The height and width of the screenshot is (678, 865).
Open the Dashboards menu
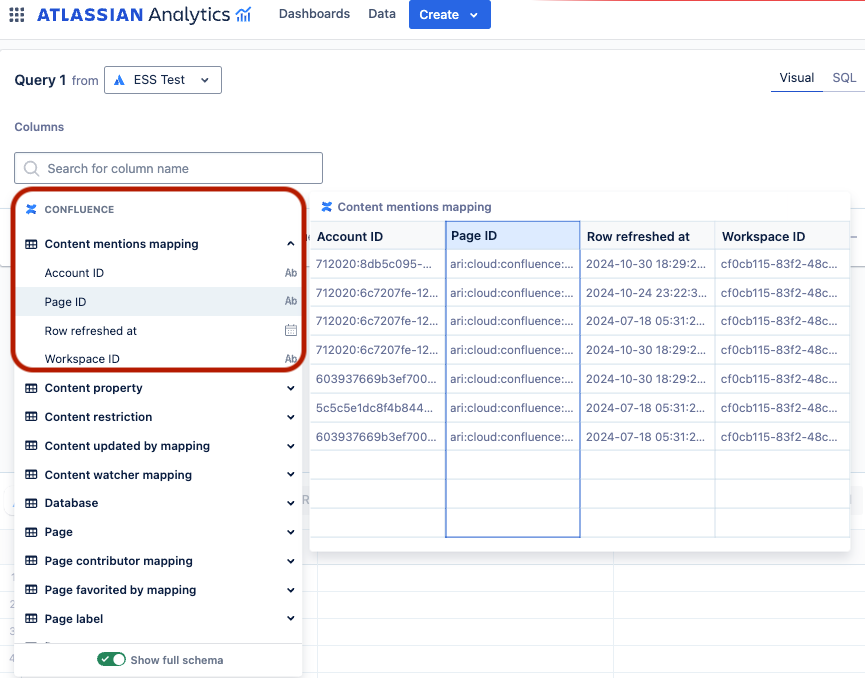[x=314, y=14]
